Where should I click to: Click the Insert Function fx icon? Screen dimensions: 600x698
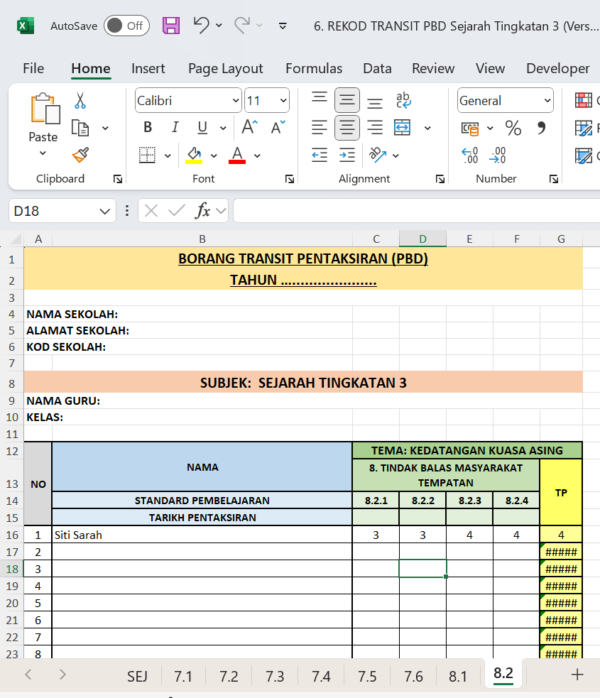pos(202,211)
